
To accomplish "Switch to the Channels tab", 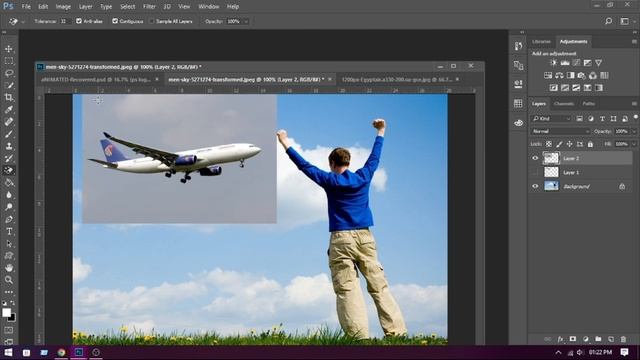I will tap(564, 104).
